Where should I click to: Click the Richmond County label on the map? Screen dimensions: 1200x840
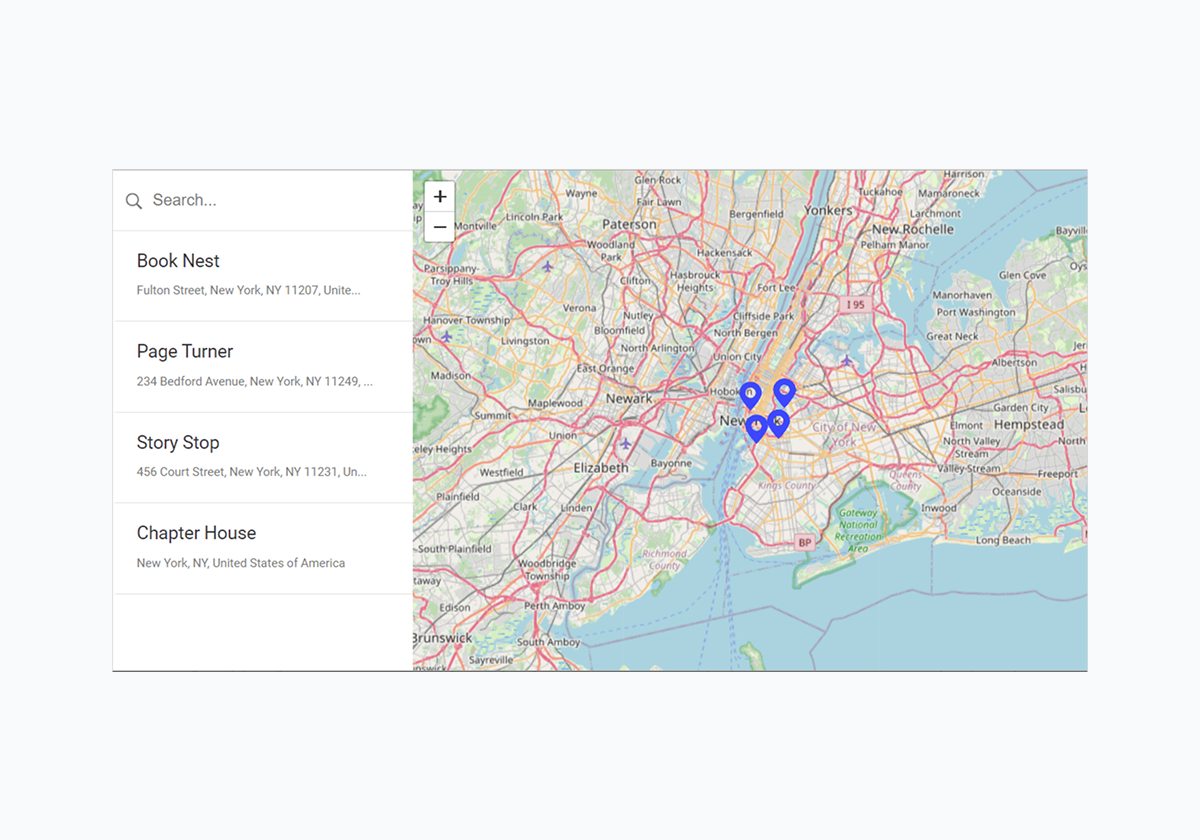[665, 560]
